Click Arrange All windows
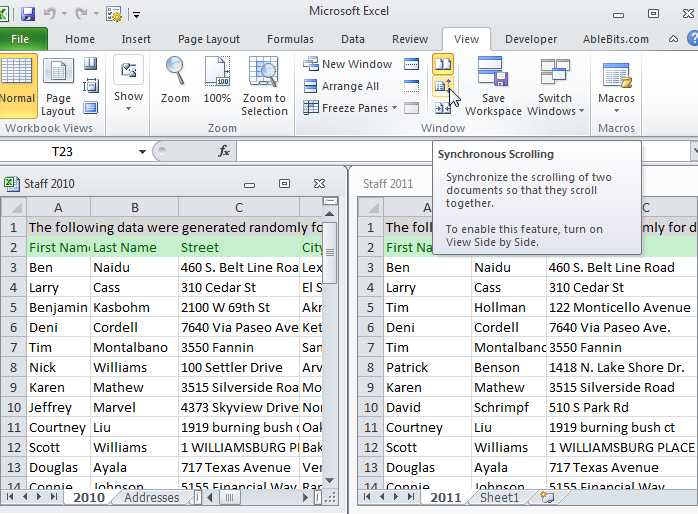This screenshot has width=698, height=514. tap(341, 86)
